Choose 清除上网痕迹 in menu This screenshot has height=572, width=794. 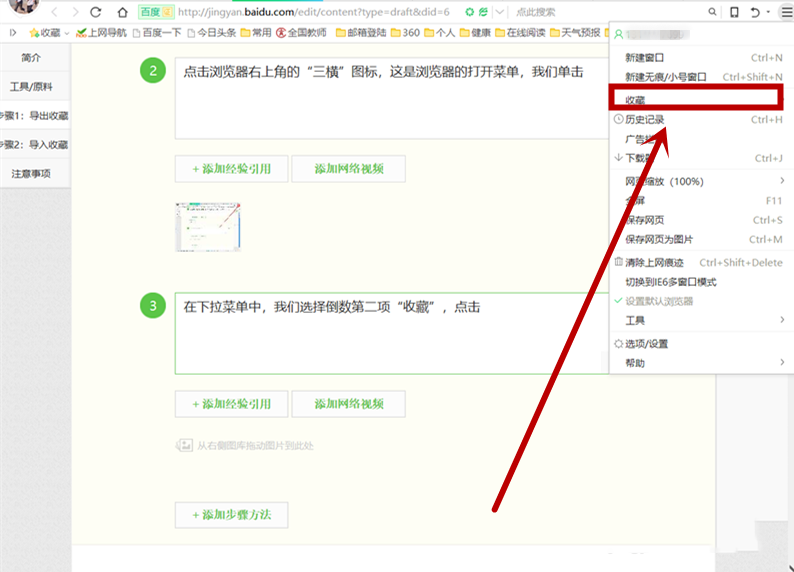coord(701,262)
